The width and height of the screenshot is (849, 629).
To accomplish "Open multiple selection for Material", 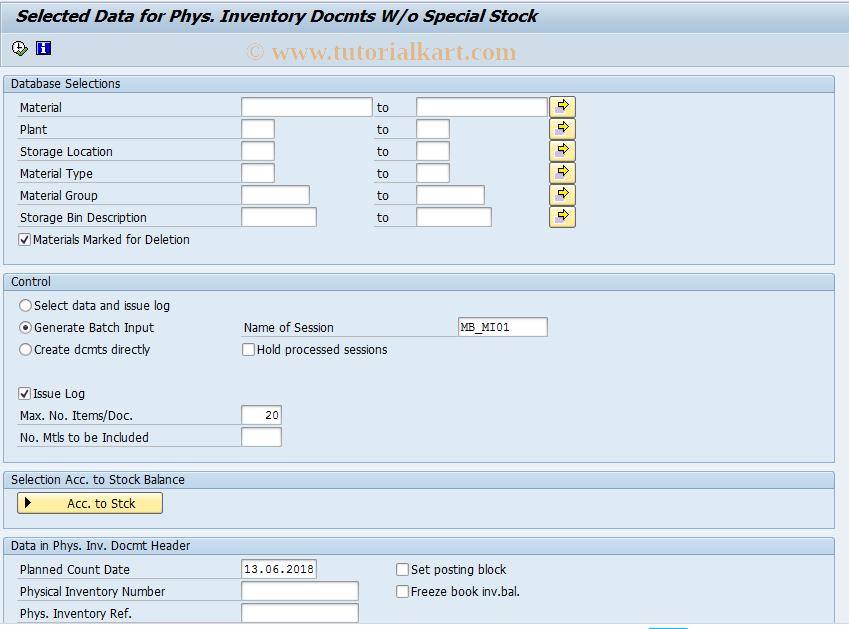I will point(563,107).
